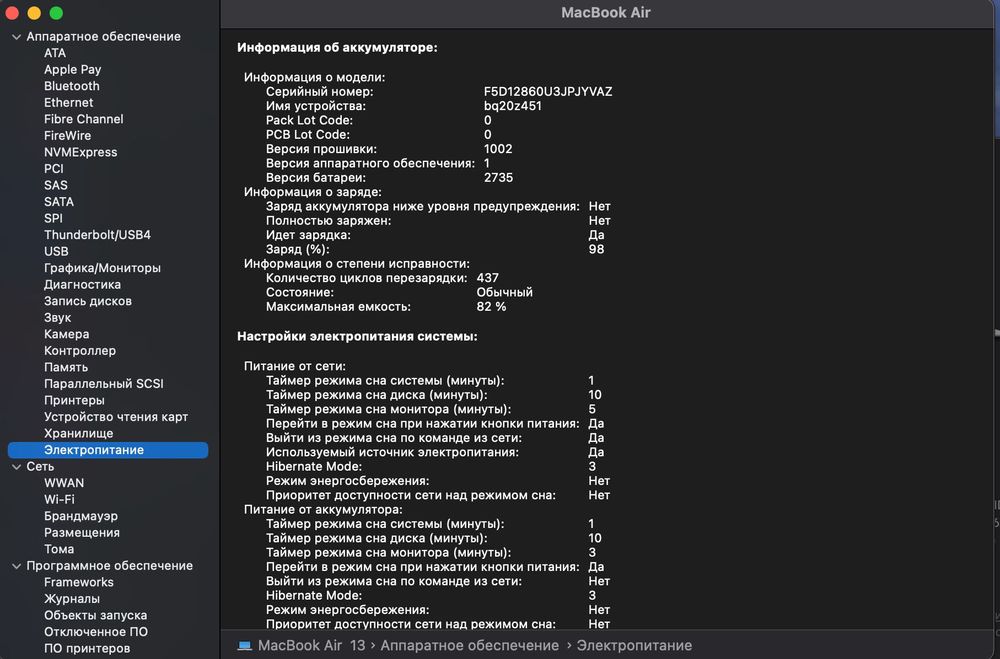Click MacBook Air 13 in the path bar
The height and width of the screenshot is (659, 1000).
pyautogui.click(x=311, y=645)
